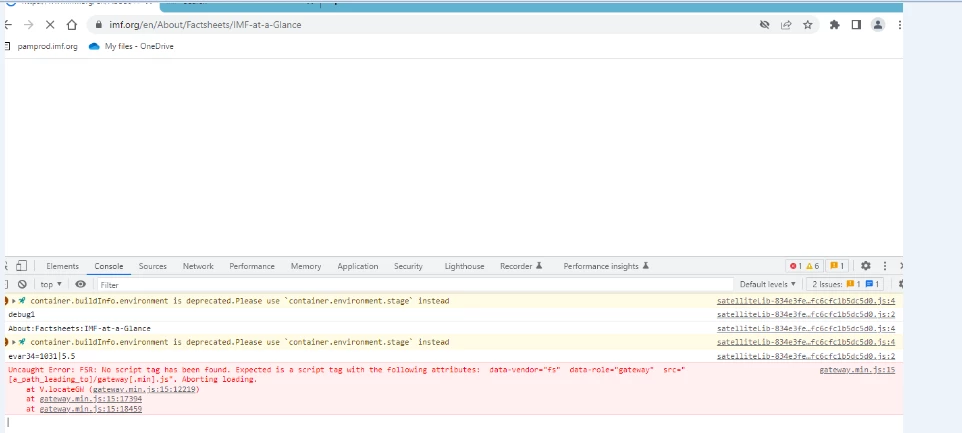Screen dimensions: 962x433
Task: Switch to the Security tab
Action: 409,266
